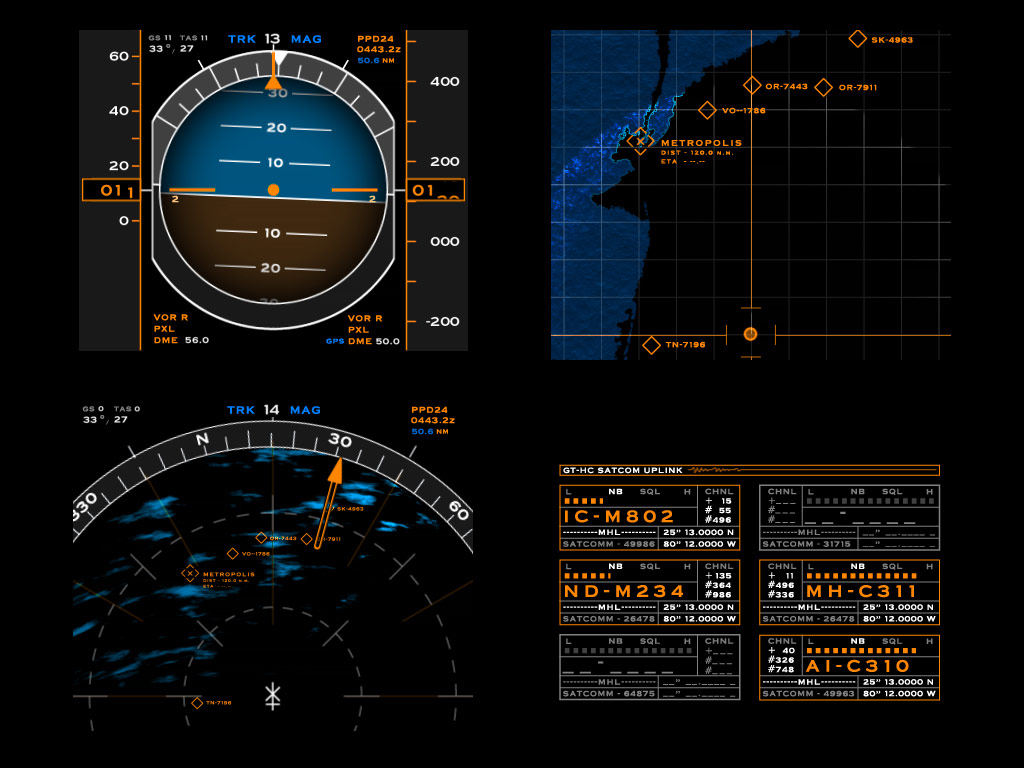Select the Metropolis X-diamond marker on the map
This screenshot has width=1024, height=768.
point(640,141)
